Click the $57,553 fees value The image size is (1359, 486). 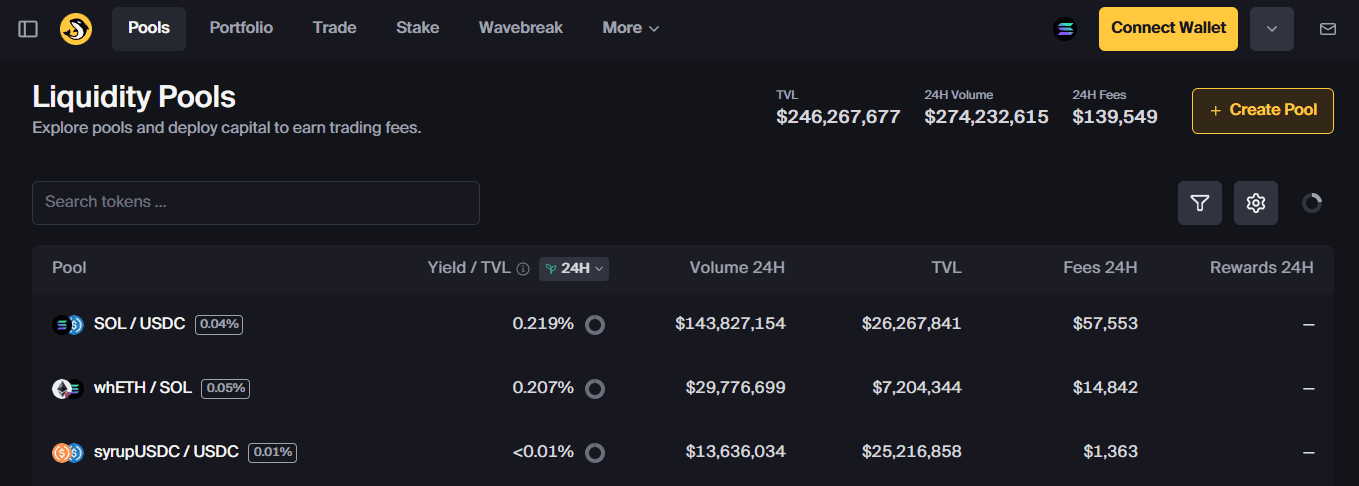tap(1105, 324)
